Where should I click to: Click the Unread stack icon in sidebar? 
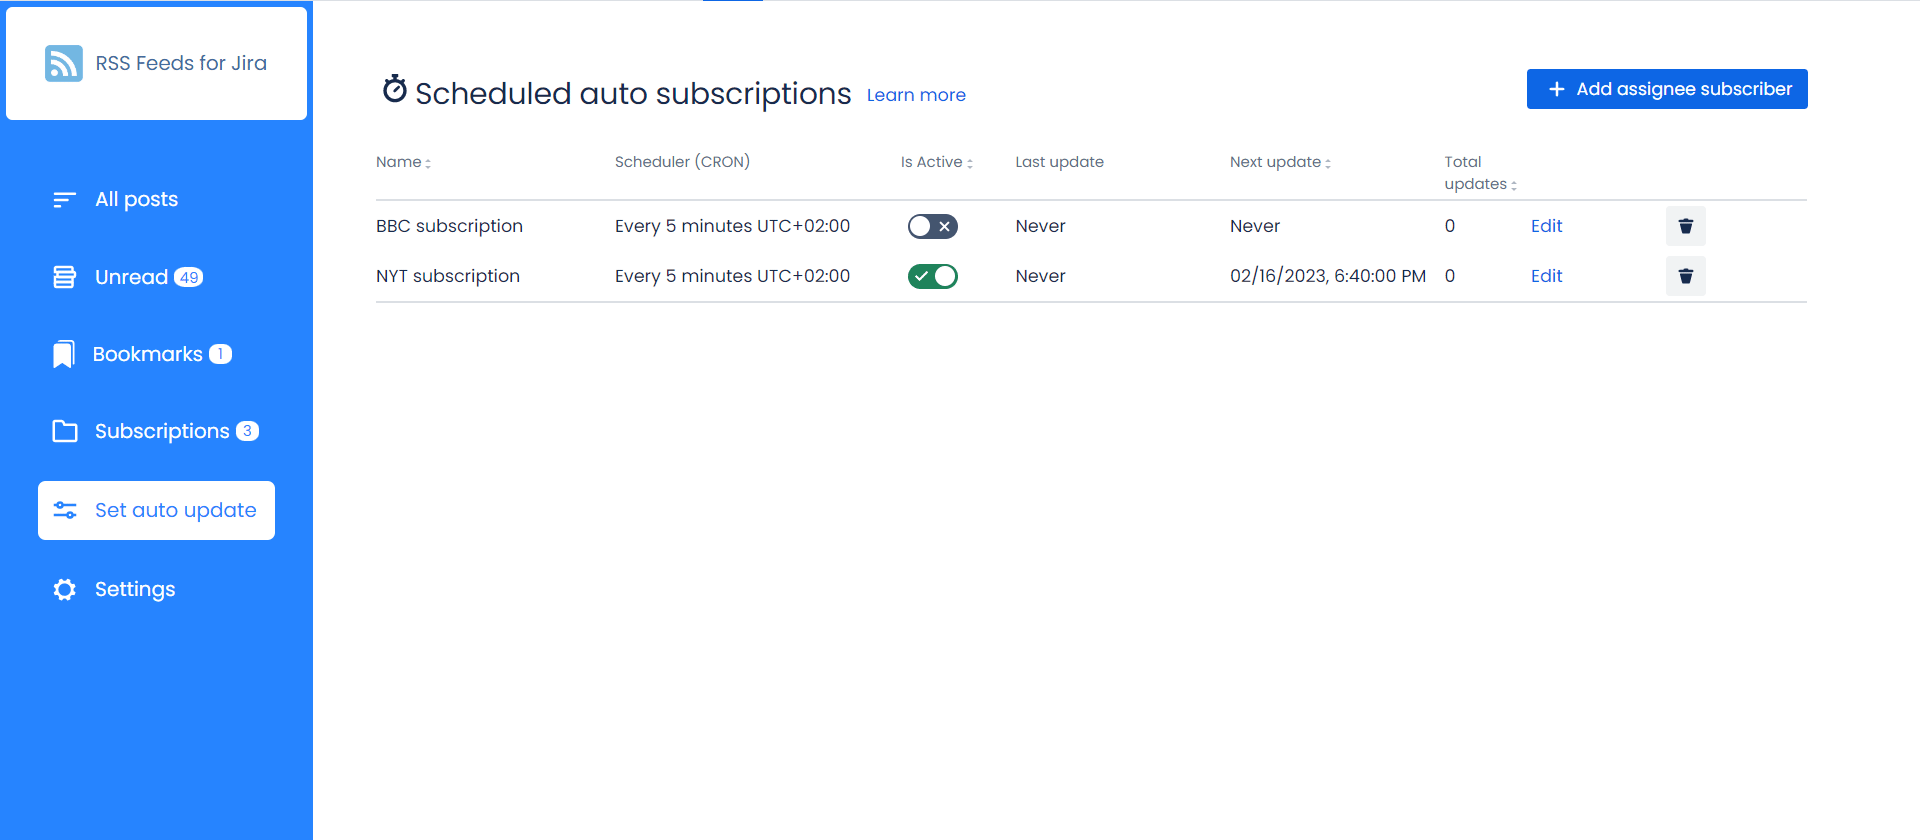coord(65,277)
